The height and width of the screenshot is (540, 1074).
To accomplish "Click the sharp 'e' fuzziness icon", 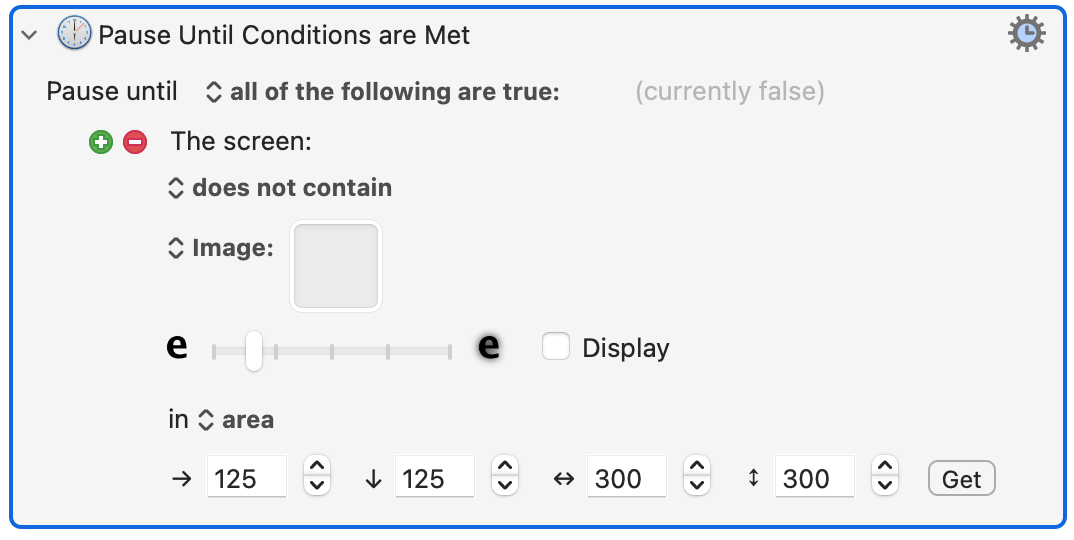I will [x=177, y=346].
